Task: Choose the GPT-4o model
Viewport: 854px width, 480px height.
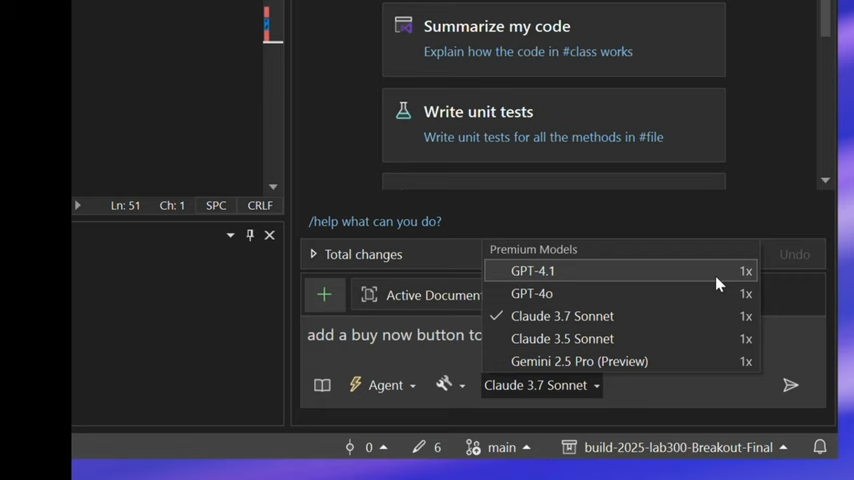Action: tap(620, 294)
